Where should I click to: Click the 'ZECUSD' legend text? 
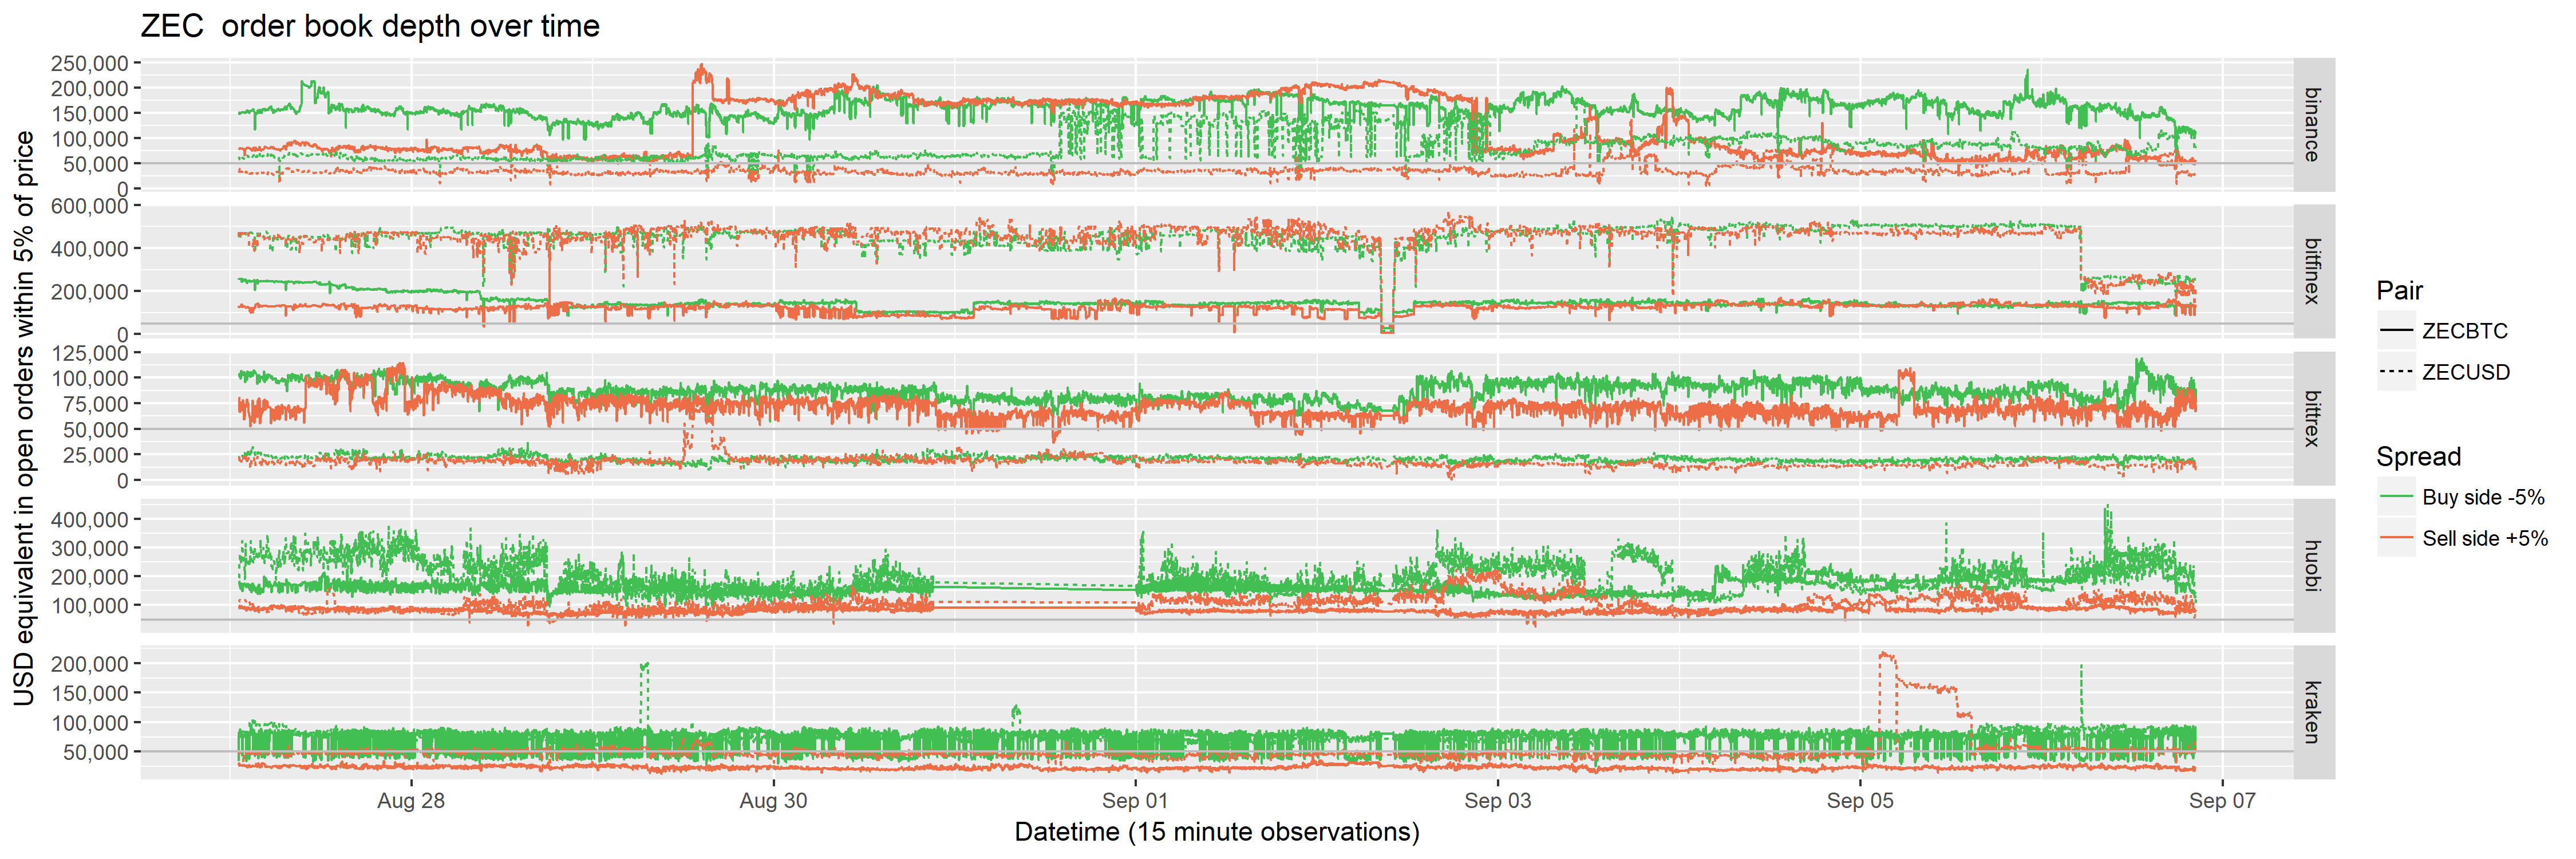[2466, 372]
